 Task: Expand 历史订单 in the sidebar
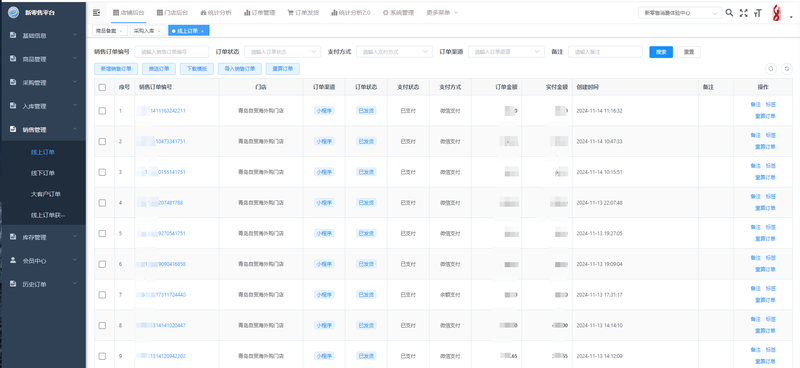[x=43, y=284]
